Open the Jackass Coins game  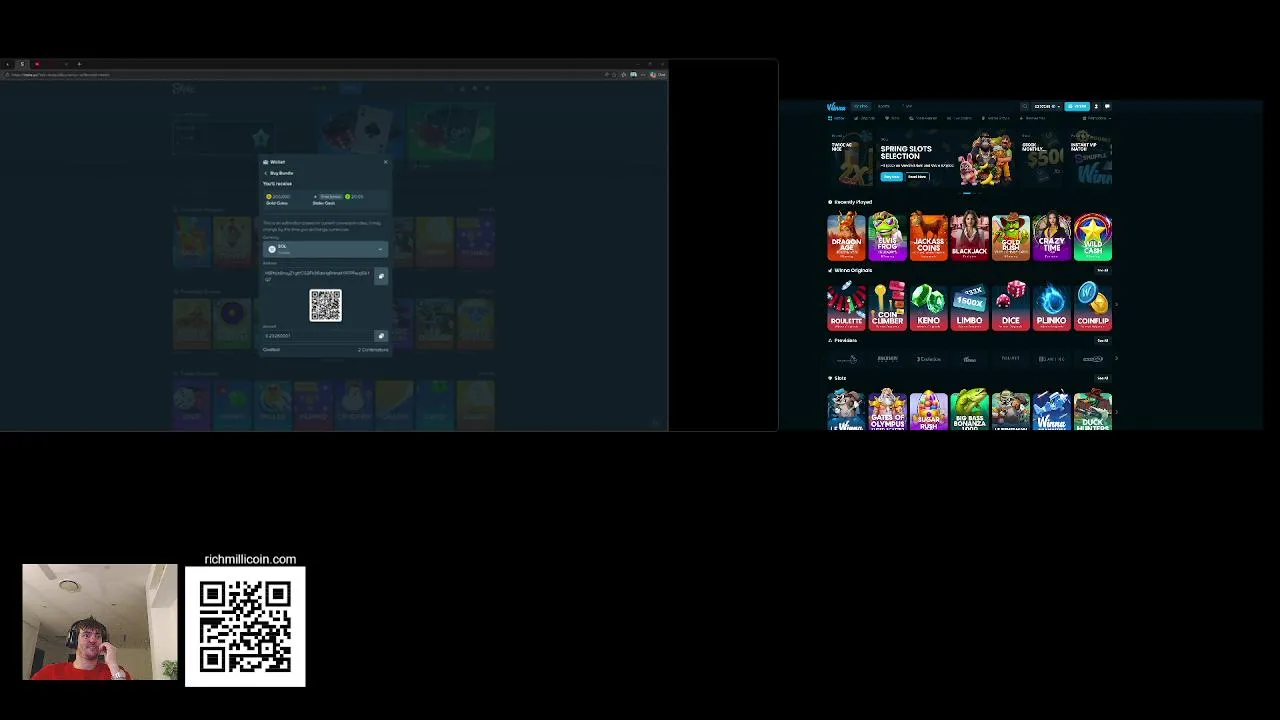tap(928, 236)
